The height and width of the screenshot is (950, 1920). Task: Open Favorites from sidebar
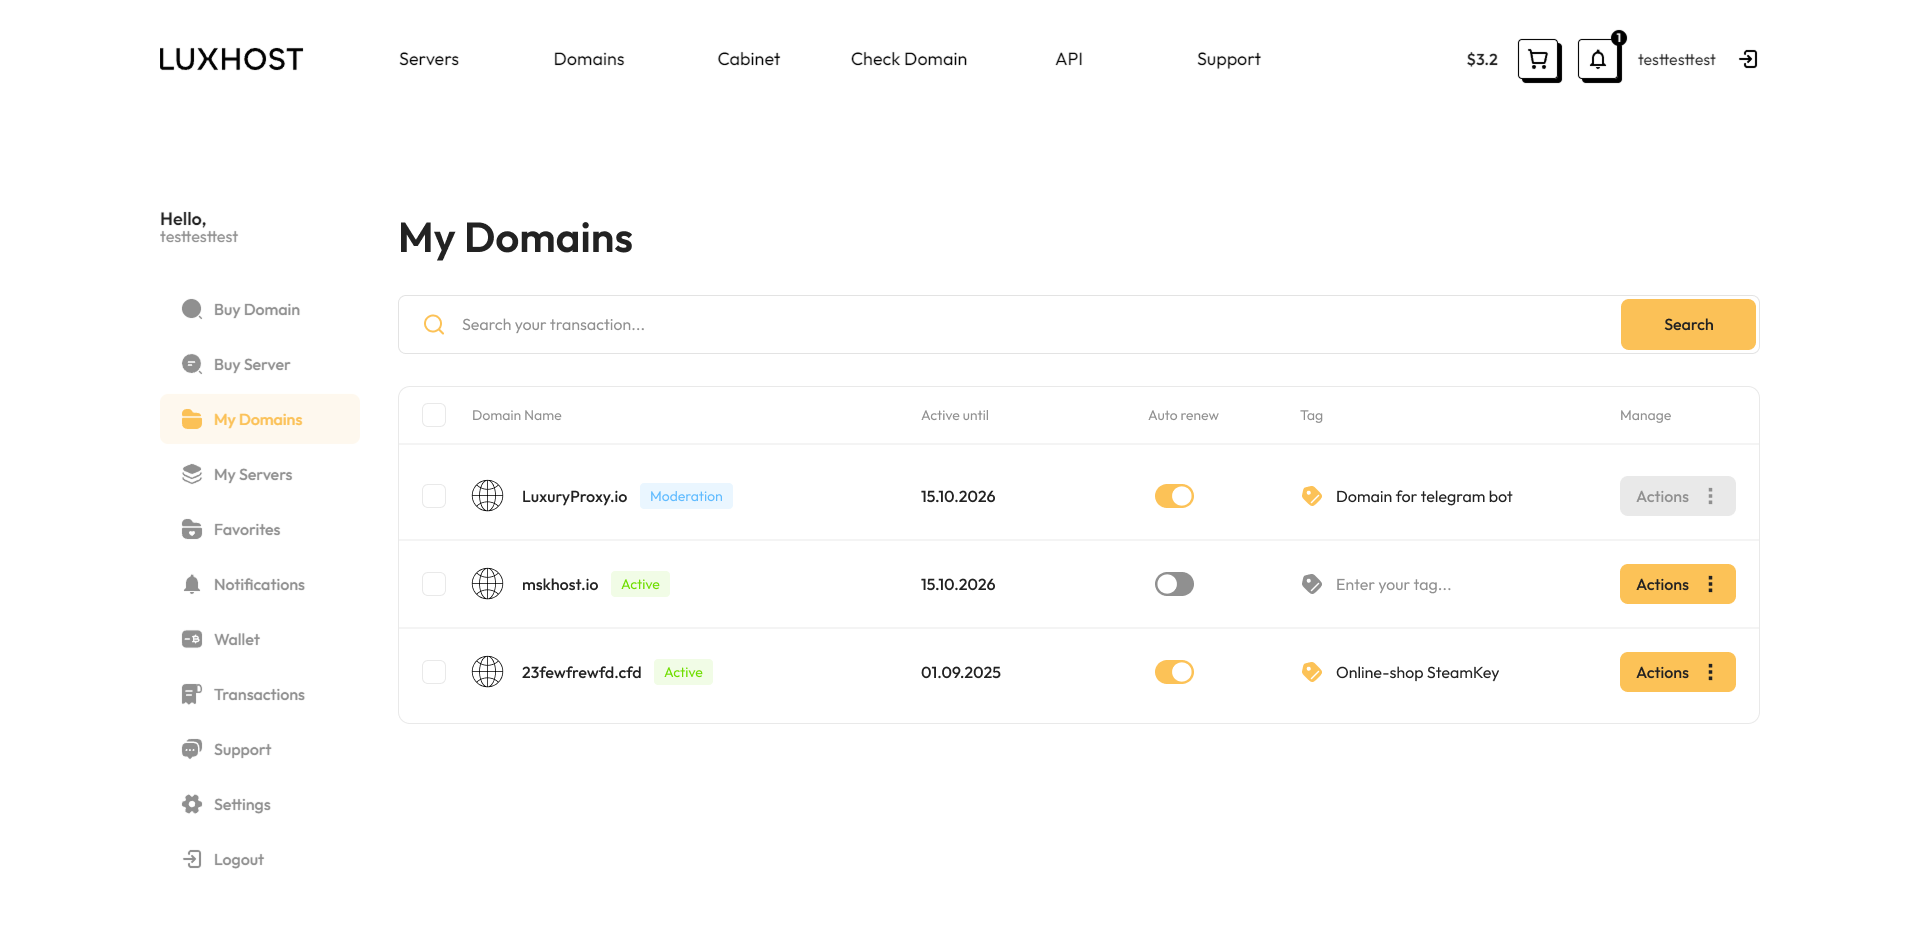(260, 530)
